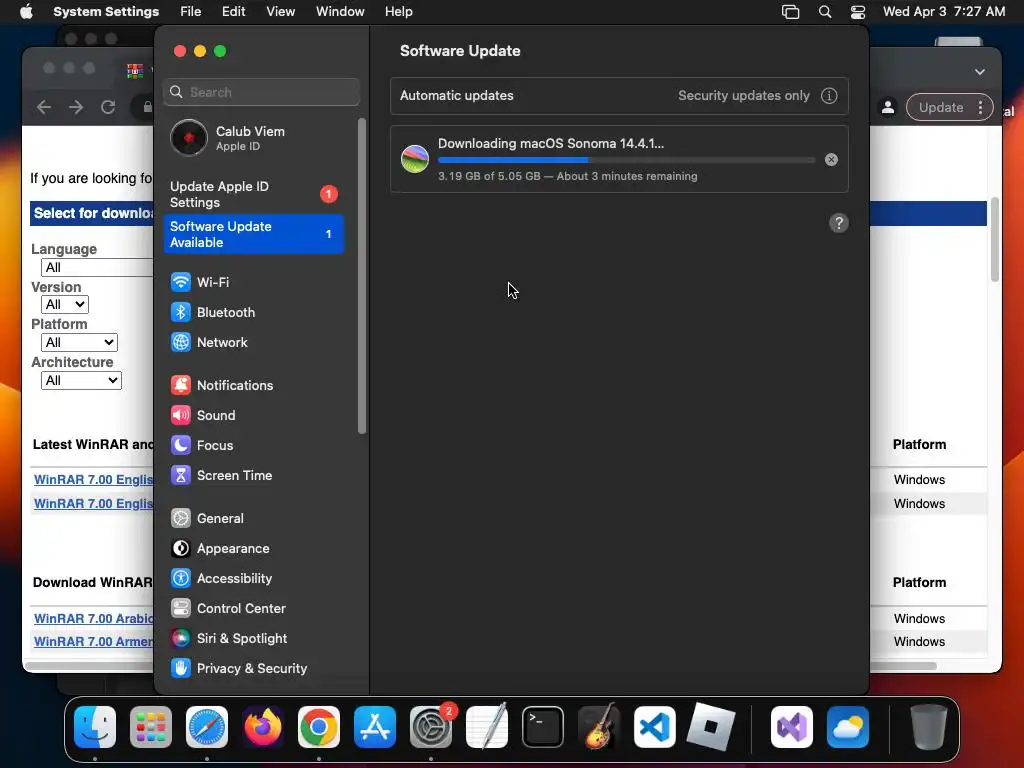The height and width of the screenshot is (768, 1024).
Task: Focus the Settings Search field
Action: click(261, 92)
